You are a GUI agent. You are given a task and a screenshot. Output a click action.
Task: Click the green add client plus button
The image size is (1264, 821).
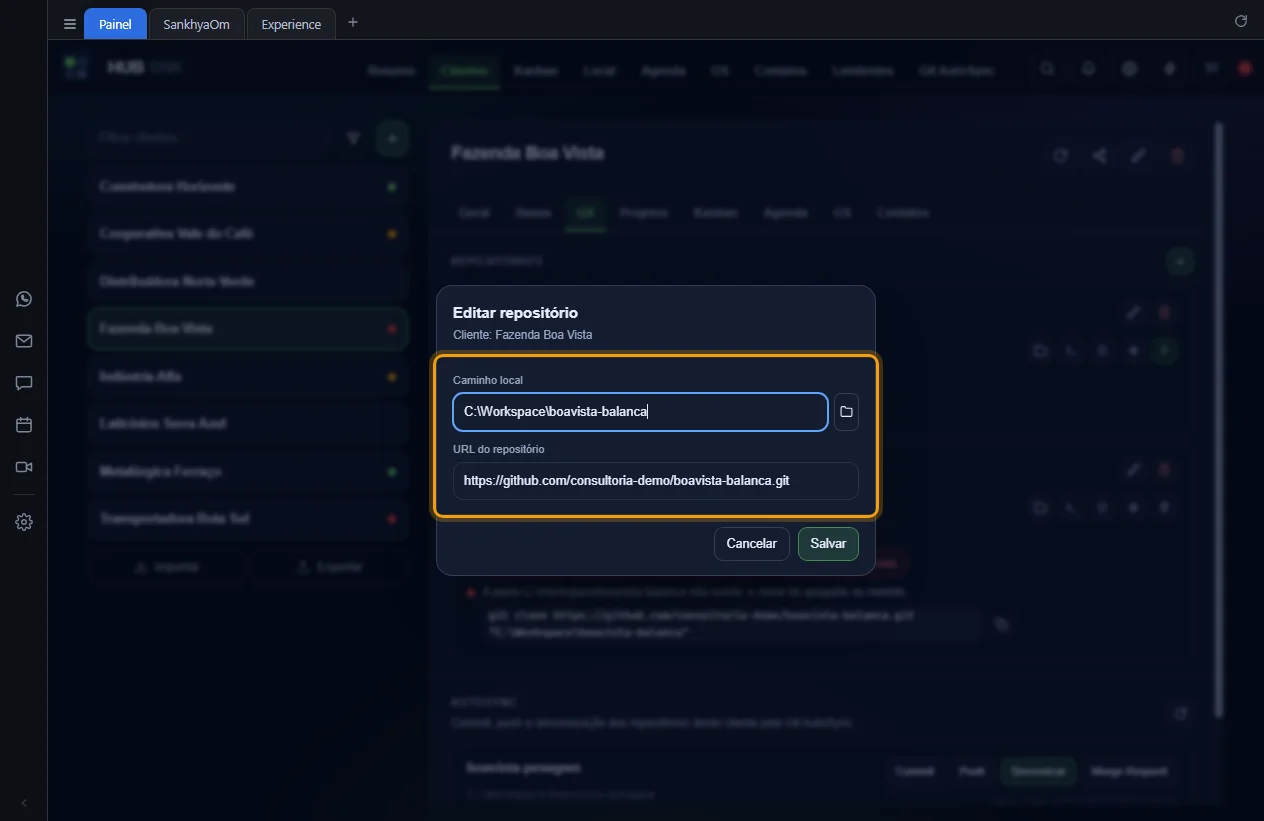pos(392,138)
